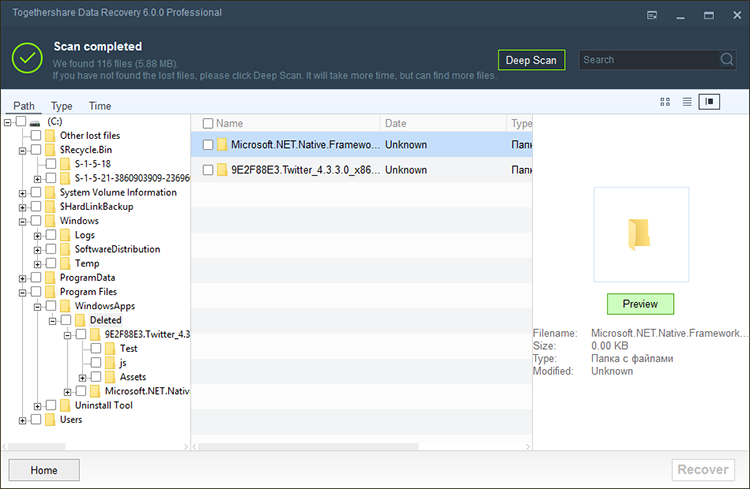
Task: Tick the select-all Name column checkbox
Action: click(208, 123)
